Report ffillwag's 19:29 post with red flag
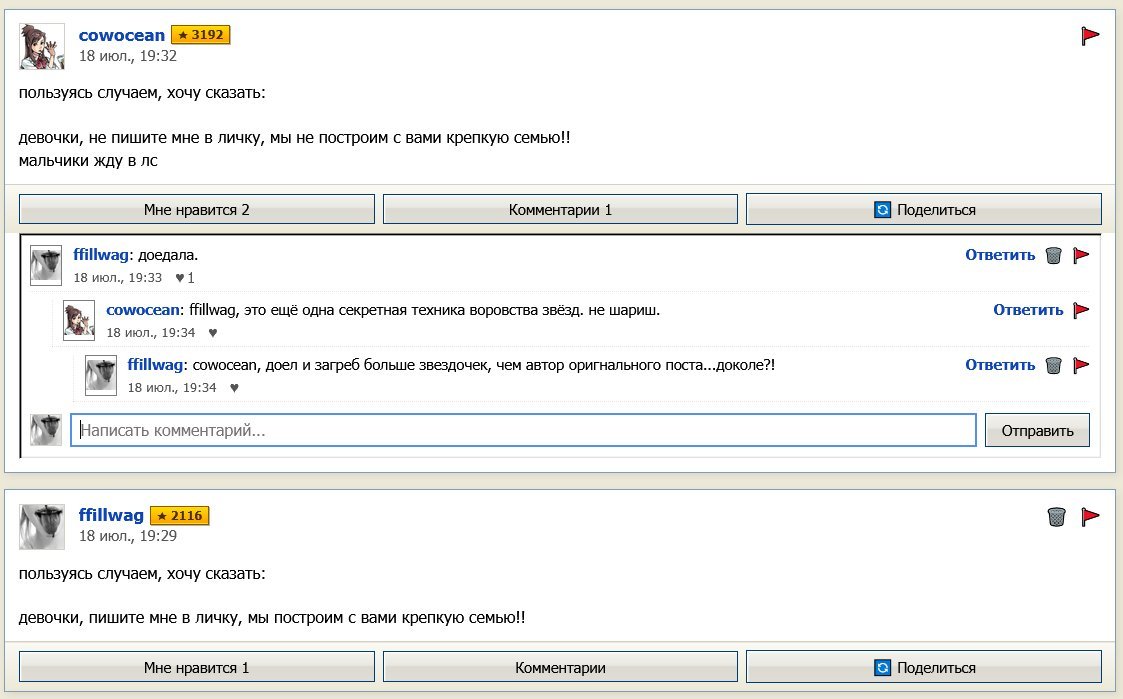Screen dimensions: 1123x699 (x=1089, y=516)
